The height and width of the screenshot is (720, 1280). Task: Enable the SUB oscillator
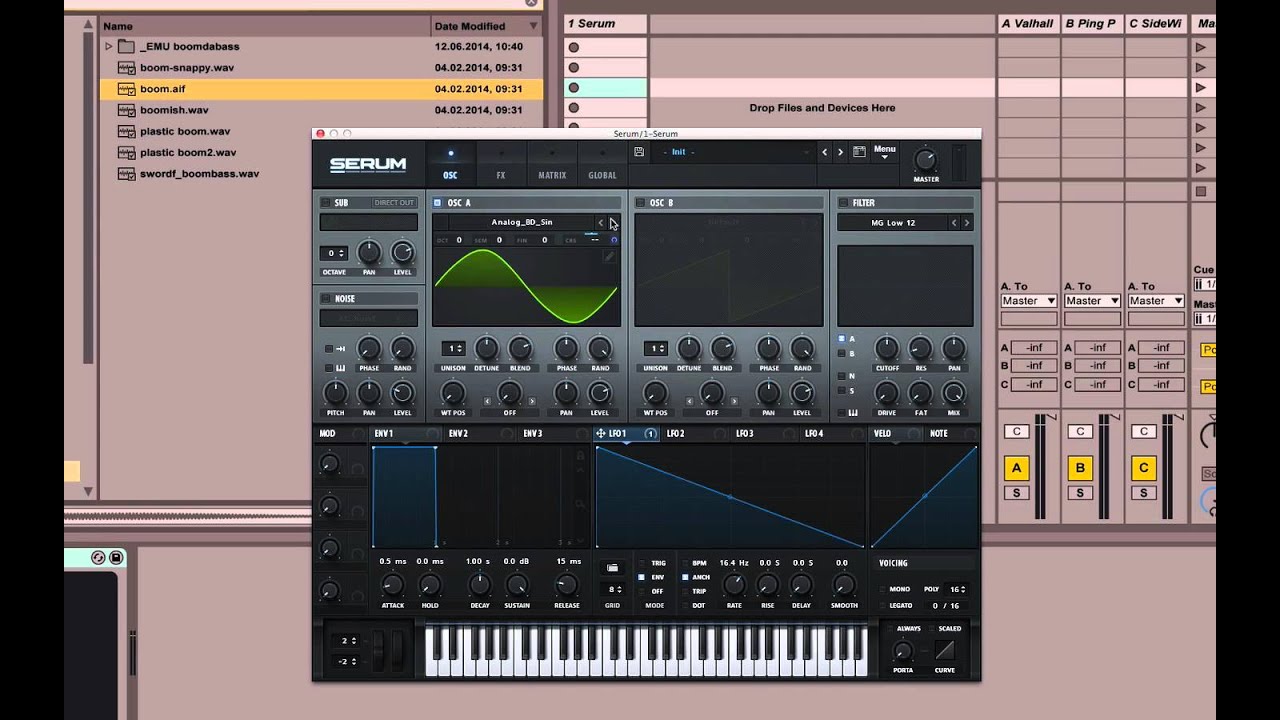pyautogui.click(x=326, y=203)
